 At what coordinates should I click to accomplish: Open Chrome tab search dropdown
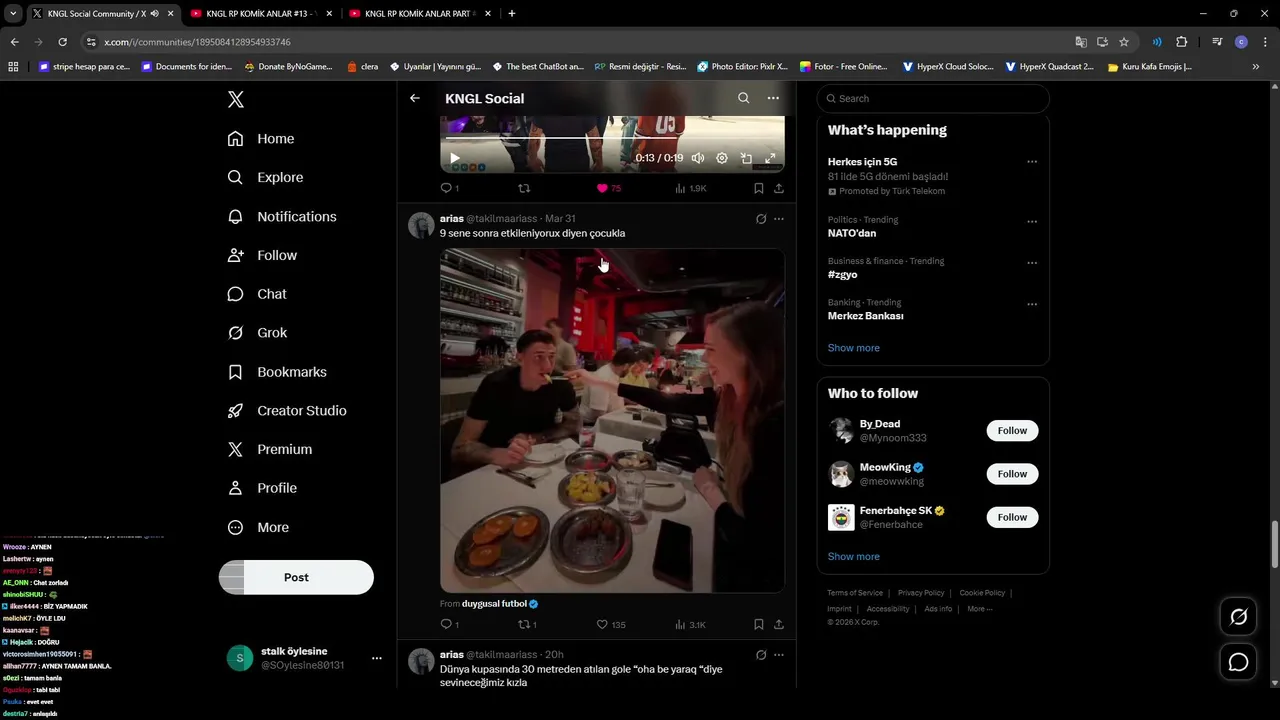coord(13,14)
